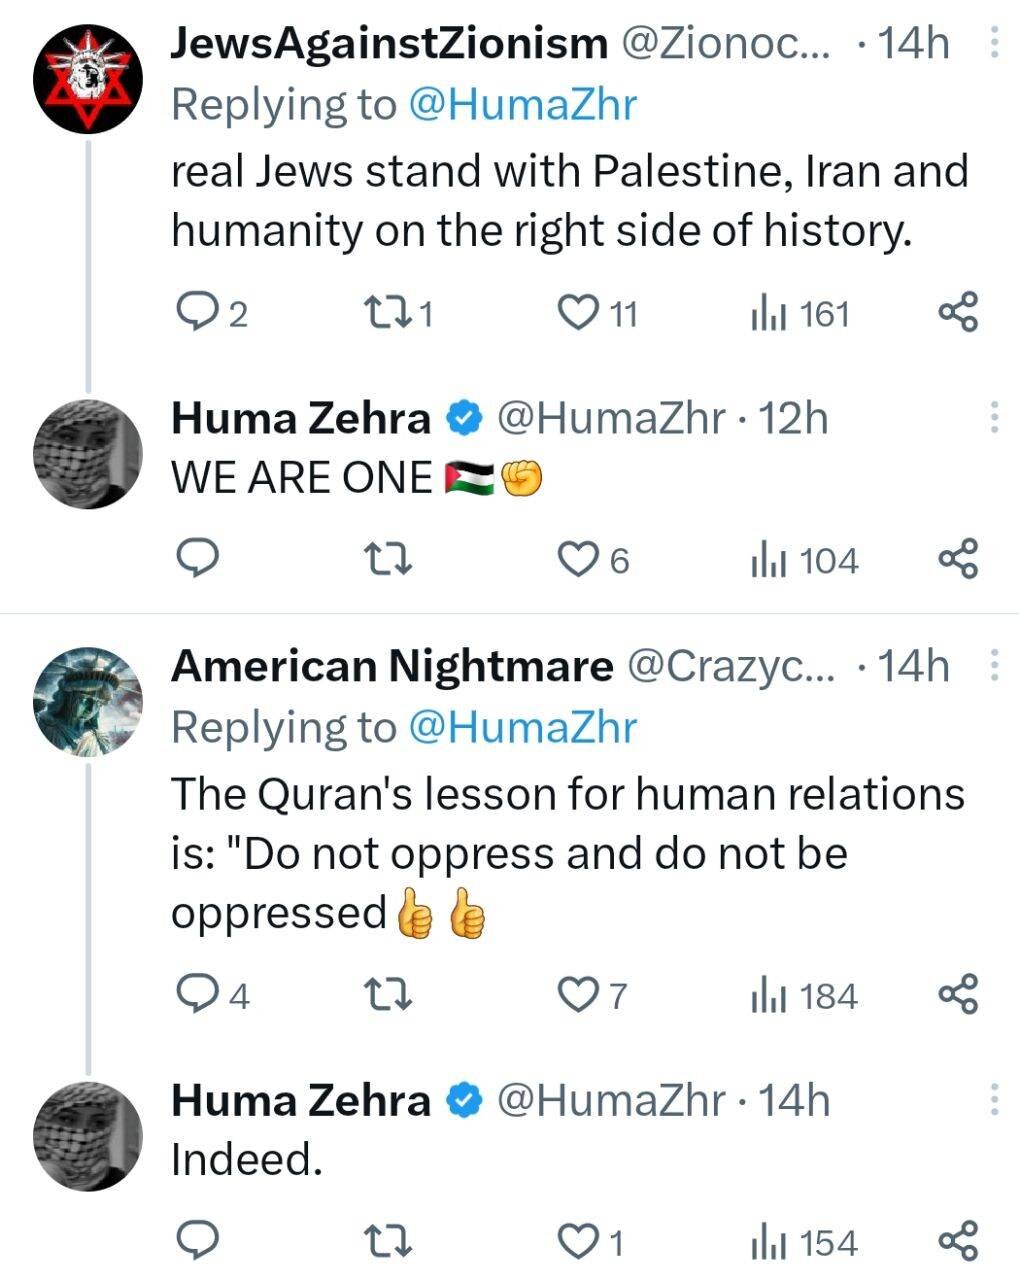Open @HumaZhr mention link under JewsAgainstZionism
Image resolution: width=1019 pixels, height=1280 pixels.
point(521,104)
